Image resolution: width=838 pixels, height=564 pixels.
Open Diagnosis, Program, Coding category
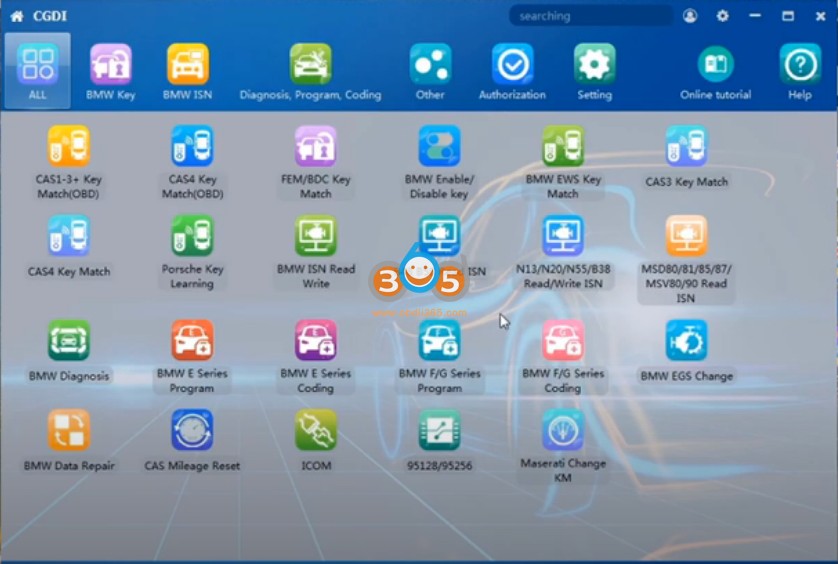coord(311,72)
